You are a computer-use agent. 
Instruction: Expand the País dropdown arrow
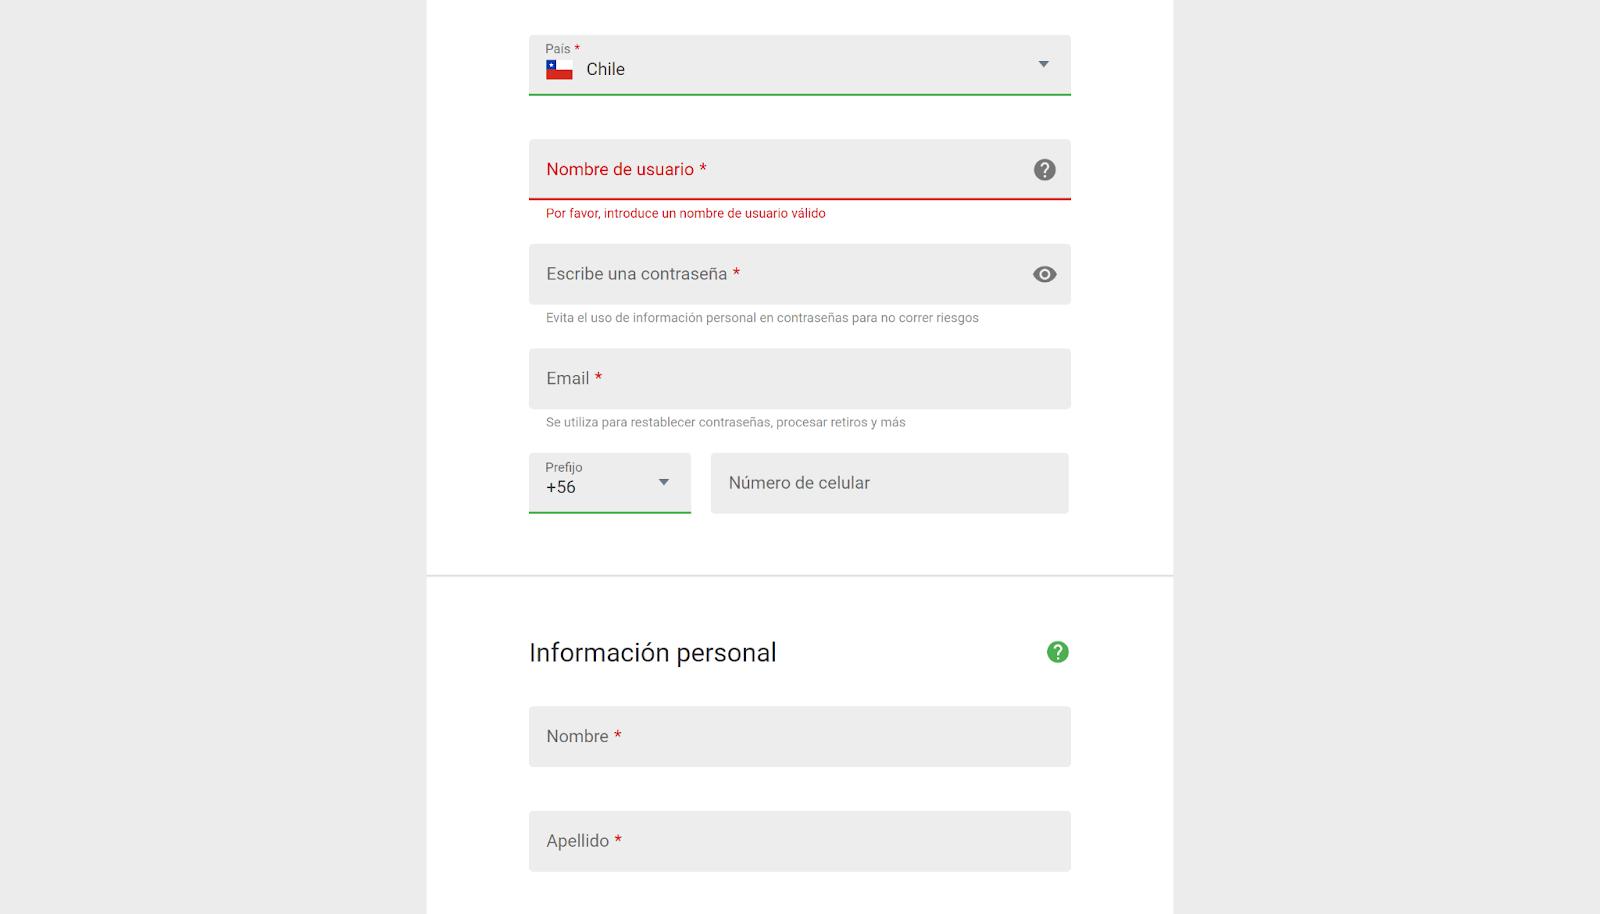(x=1043, y=64)
